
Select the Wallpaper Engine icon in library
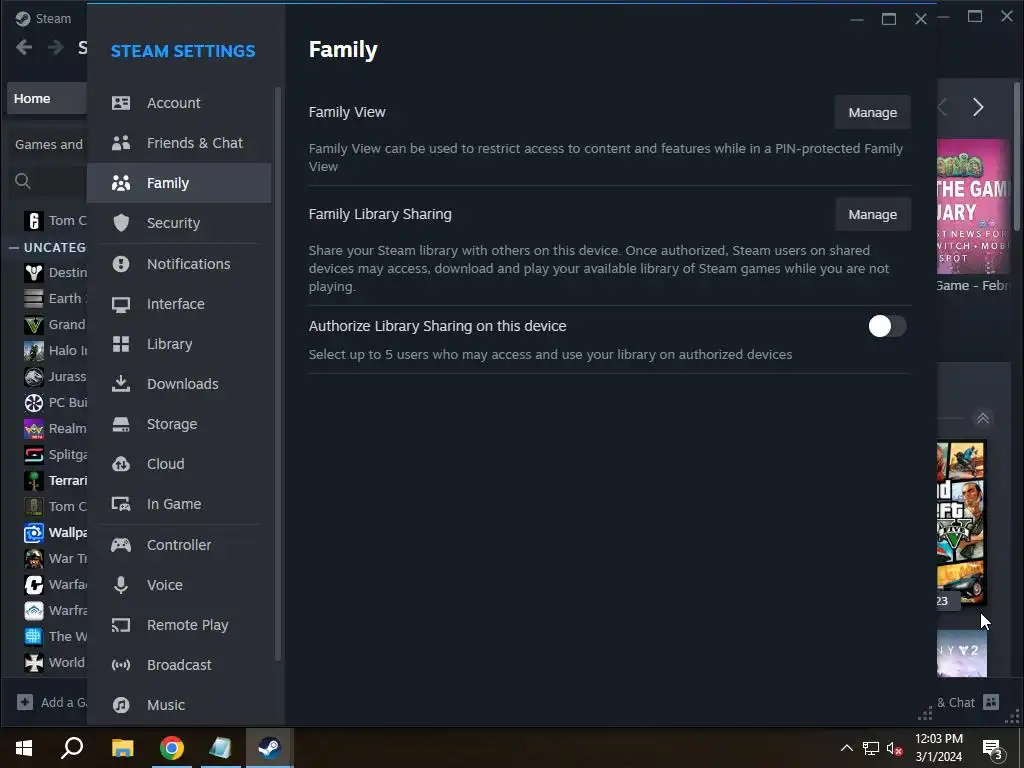click(33, 533)
